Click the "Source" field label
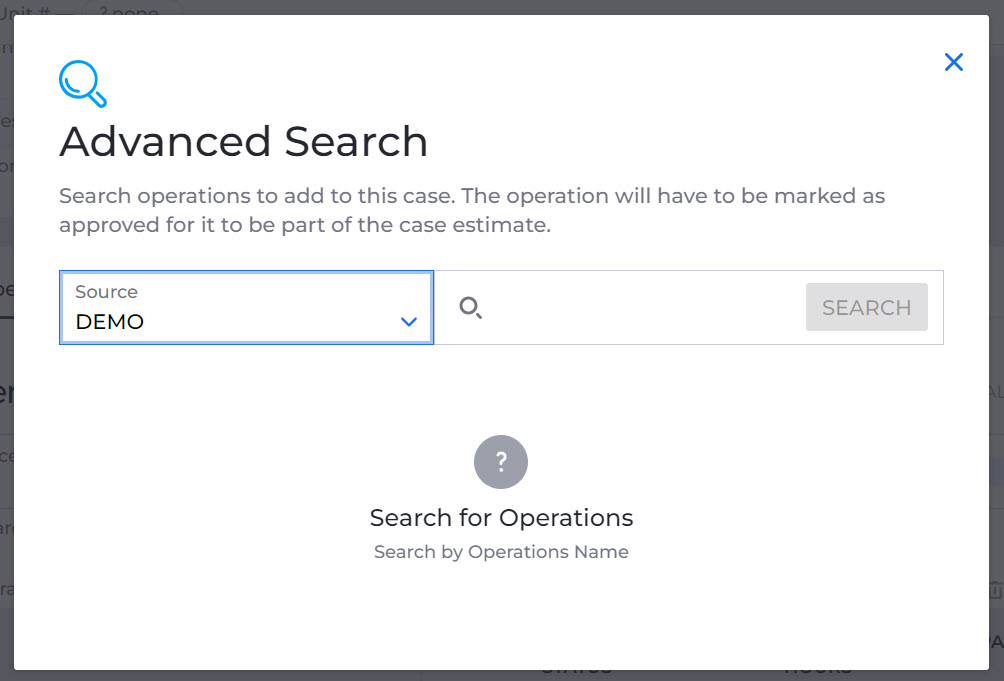The image size is (1004, 681). pos(106,292)
